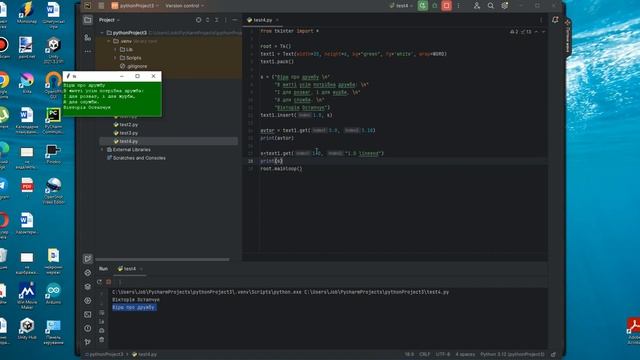Image resolution: width=640 pixels, height=360 pixels.
Task: Click test4.py breadcrumb in status bar
Action: (x=144, y=354)
